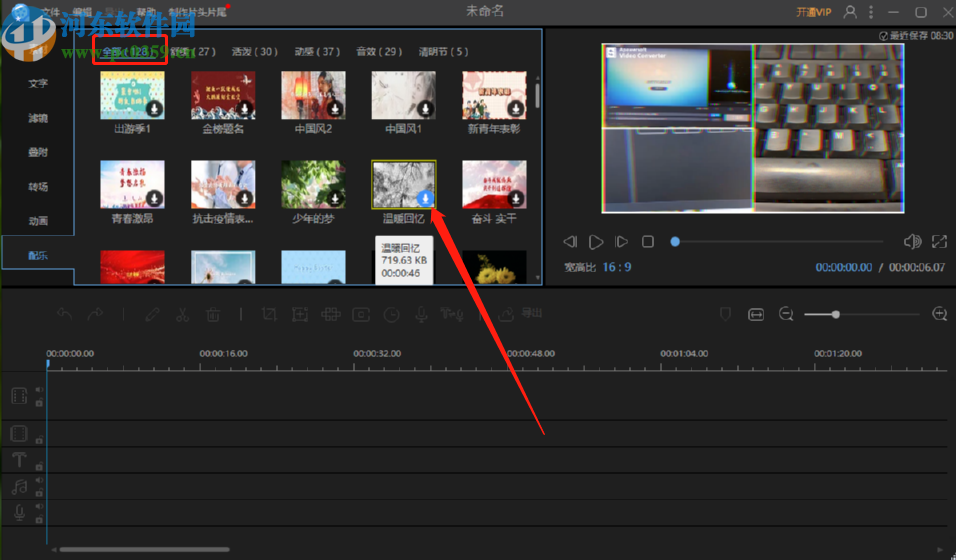Screen dimensions: 956x560
Task: Step to the next frame
Action: pyautogui.click(x=621, y=242)
